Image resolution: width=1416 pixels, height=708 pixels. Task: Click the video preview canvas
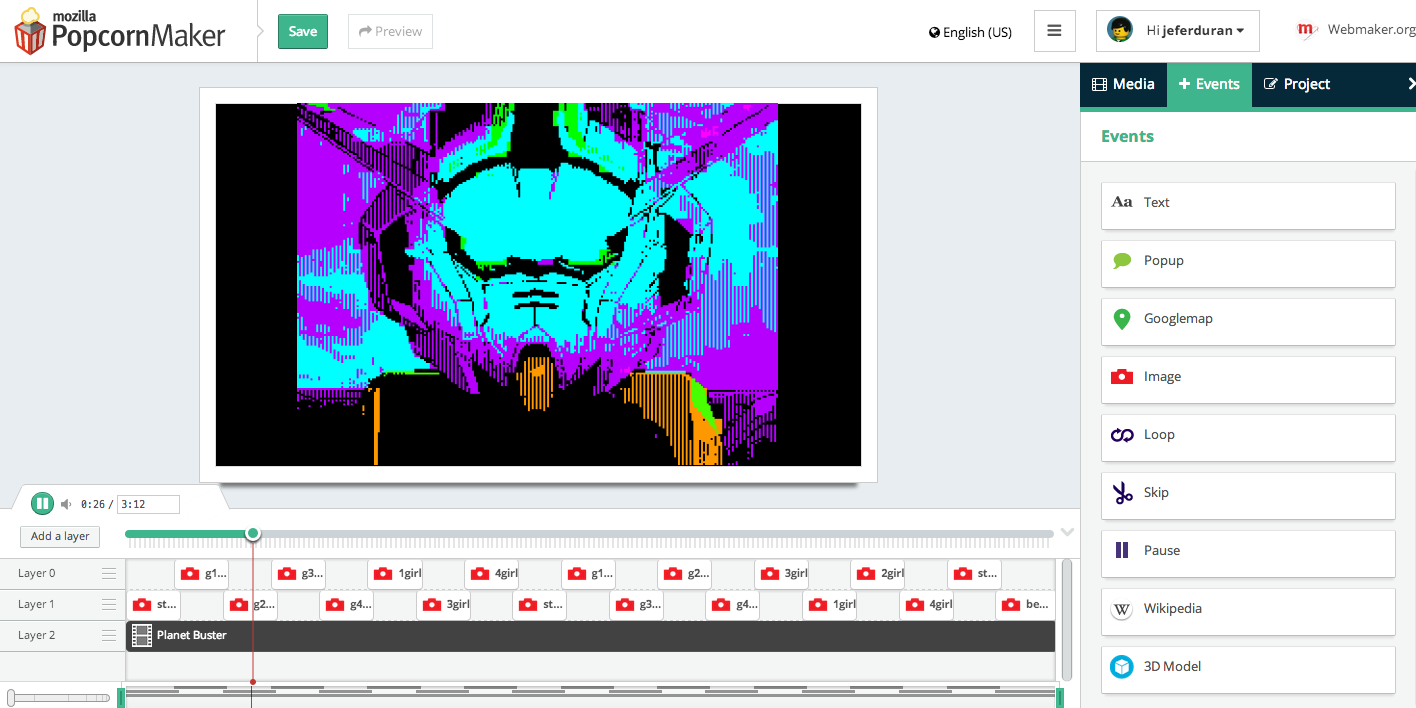pyautogui.click(x=538, y=284)
